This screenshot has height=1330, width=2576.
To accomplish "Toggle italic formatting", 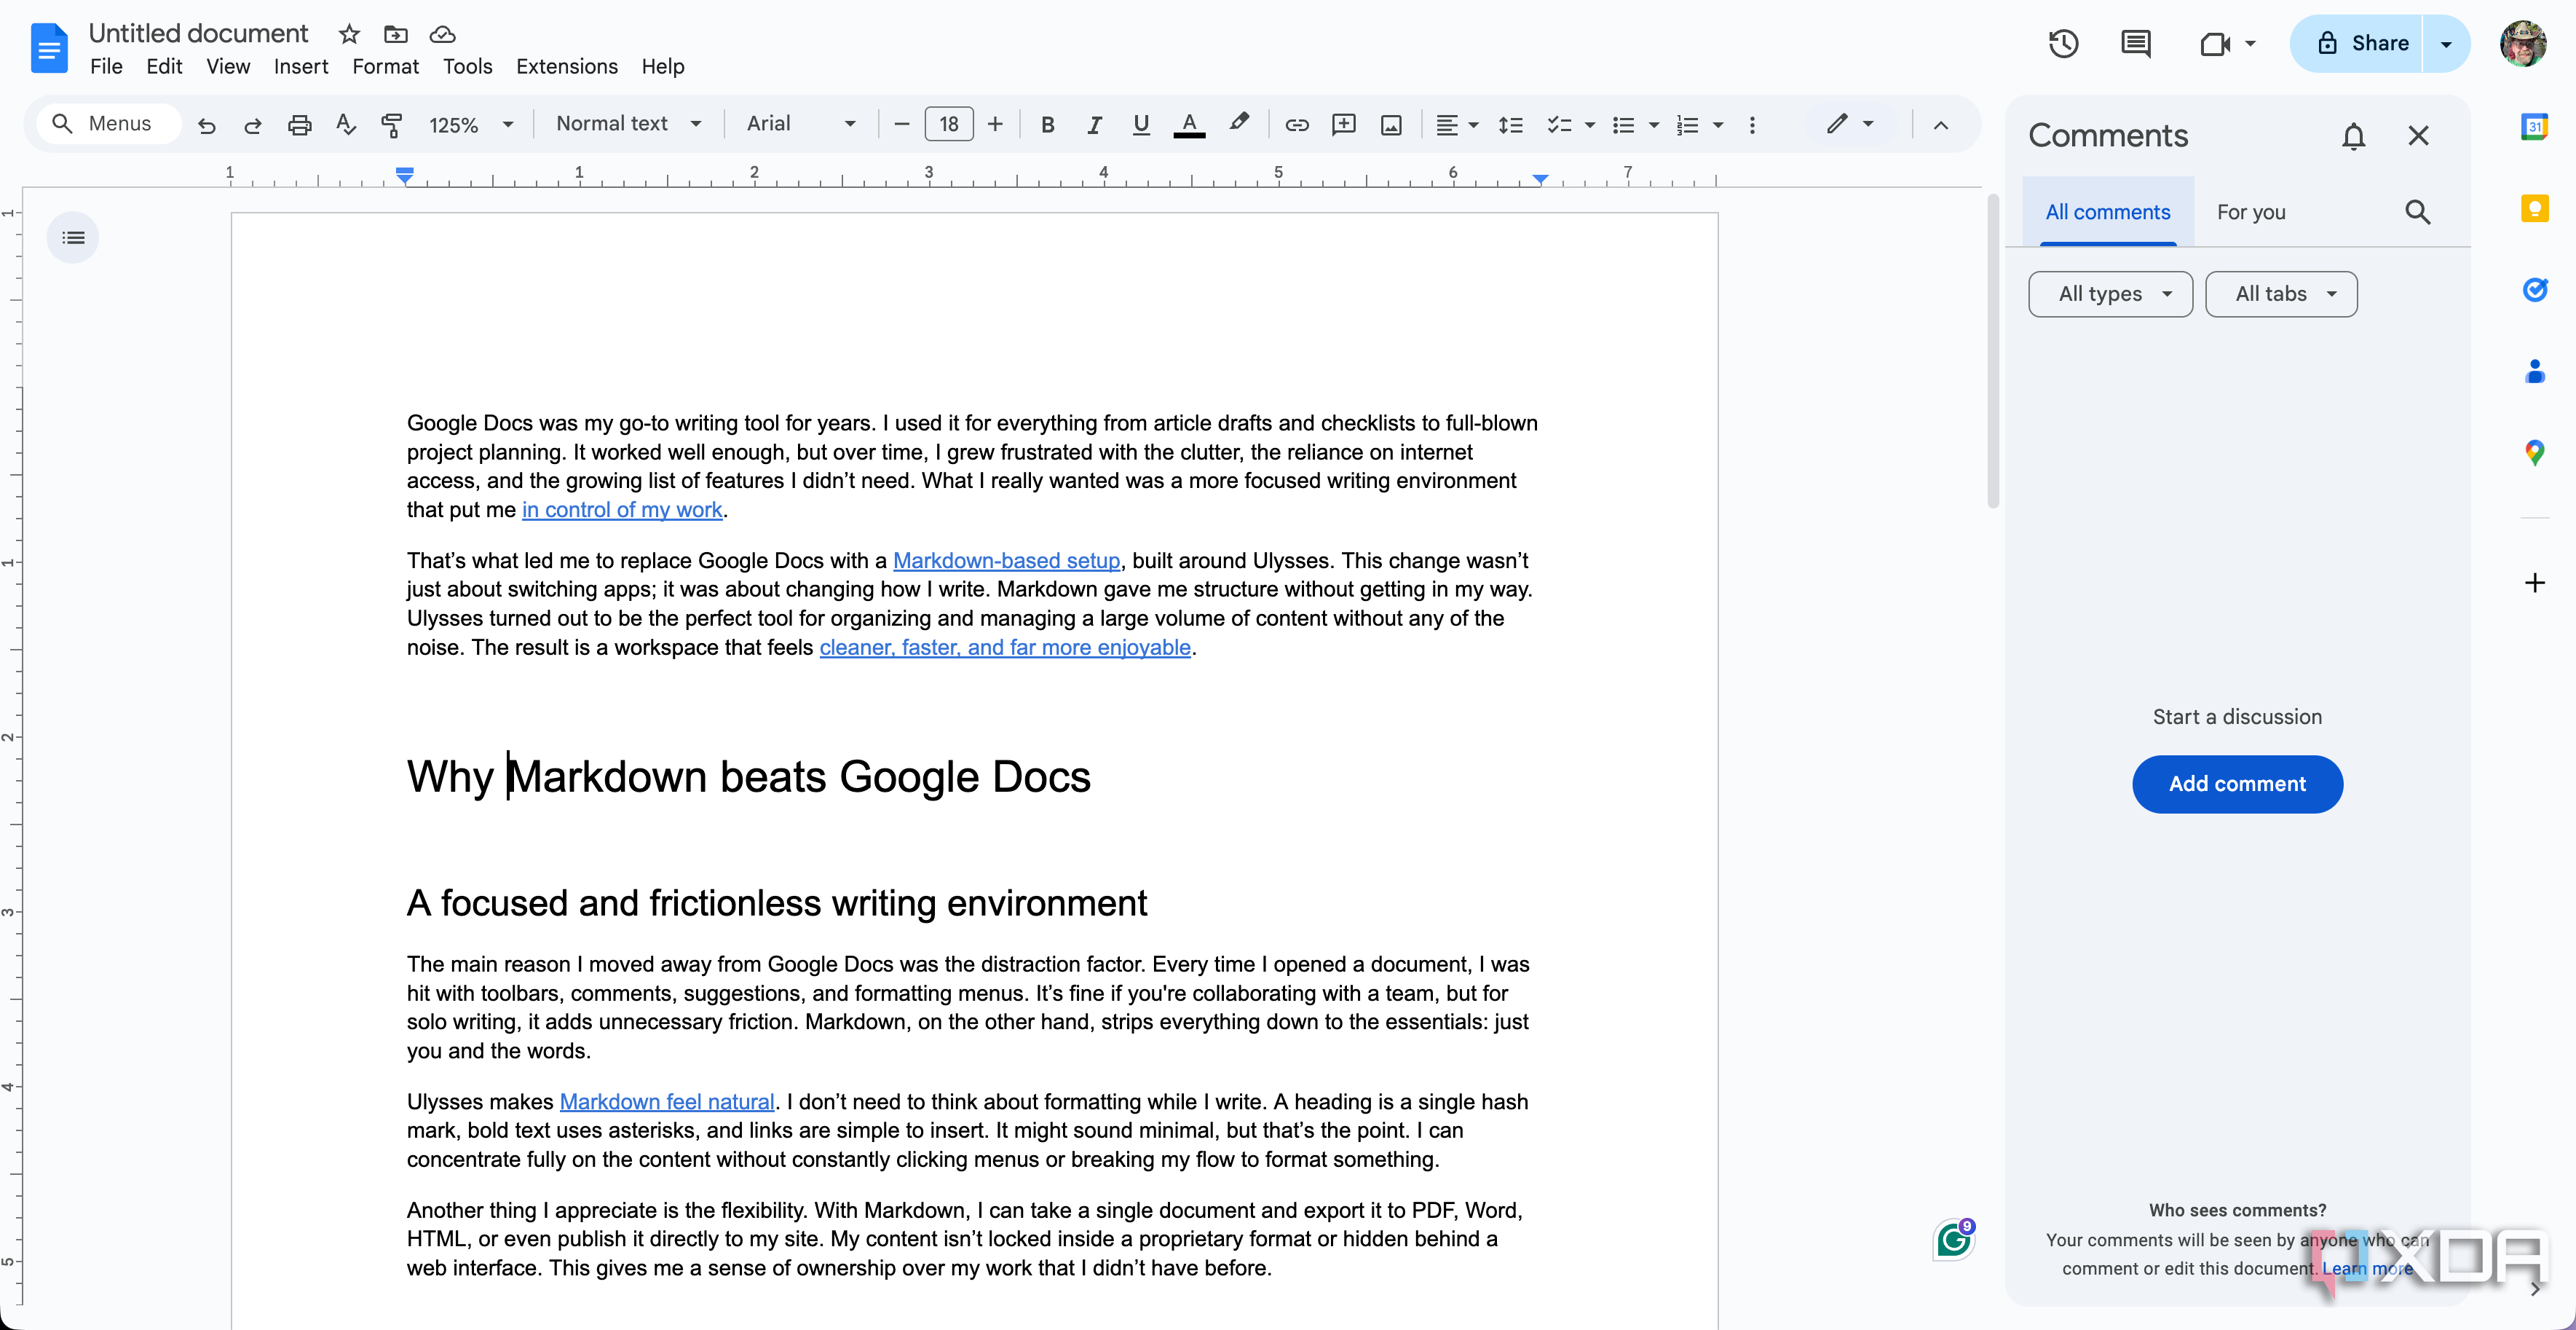I will (1094, 124).
